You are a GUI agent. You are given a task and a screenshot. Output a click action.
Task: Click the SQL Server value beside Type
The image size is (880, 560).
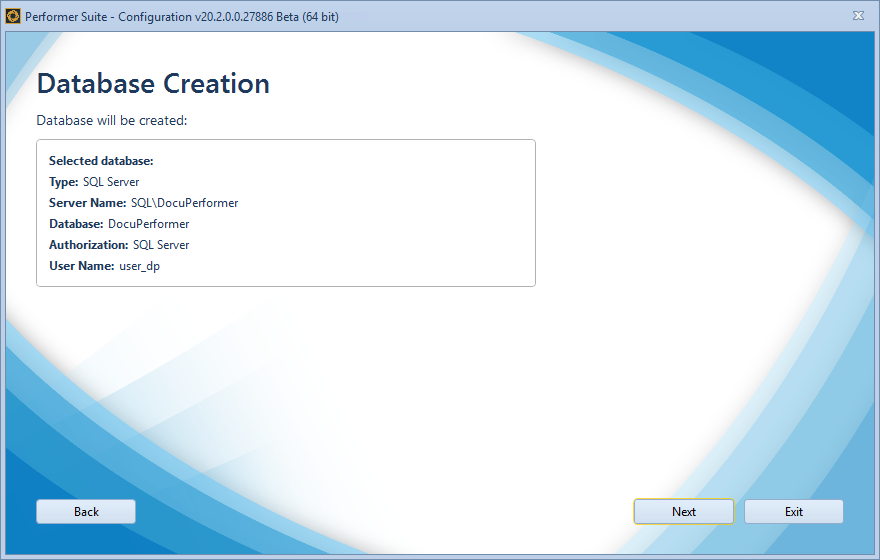111,182
